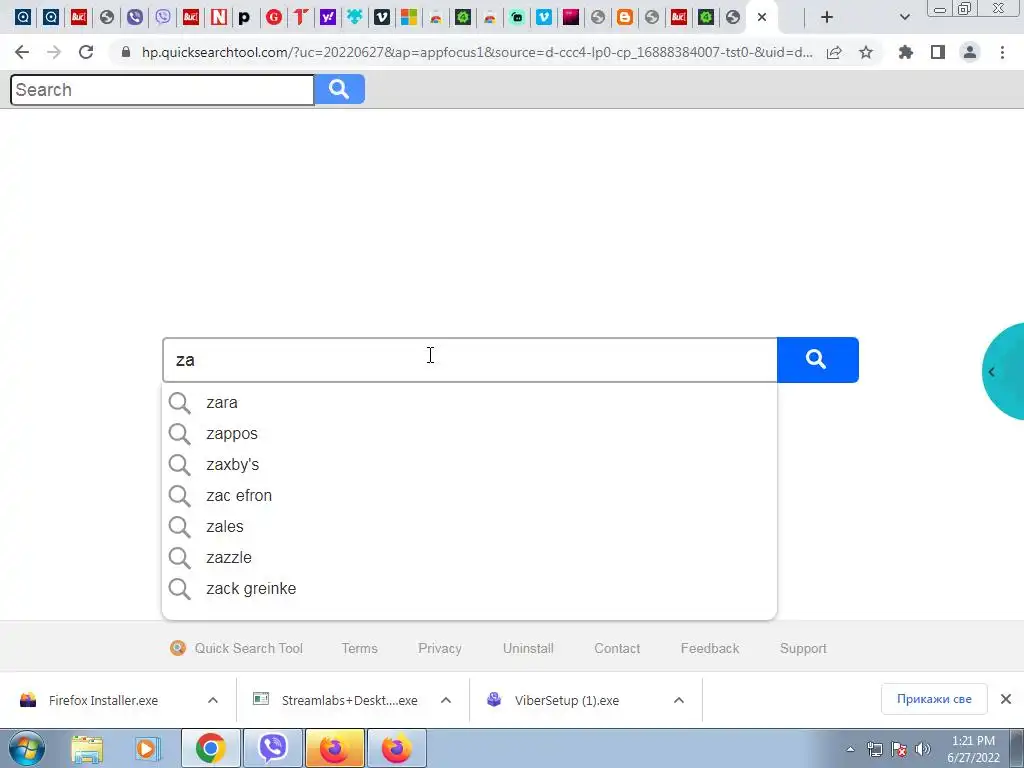
Task: Switch to the teal puzzle icon tab
Action: 355,18
